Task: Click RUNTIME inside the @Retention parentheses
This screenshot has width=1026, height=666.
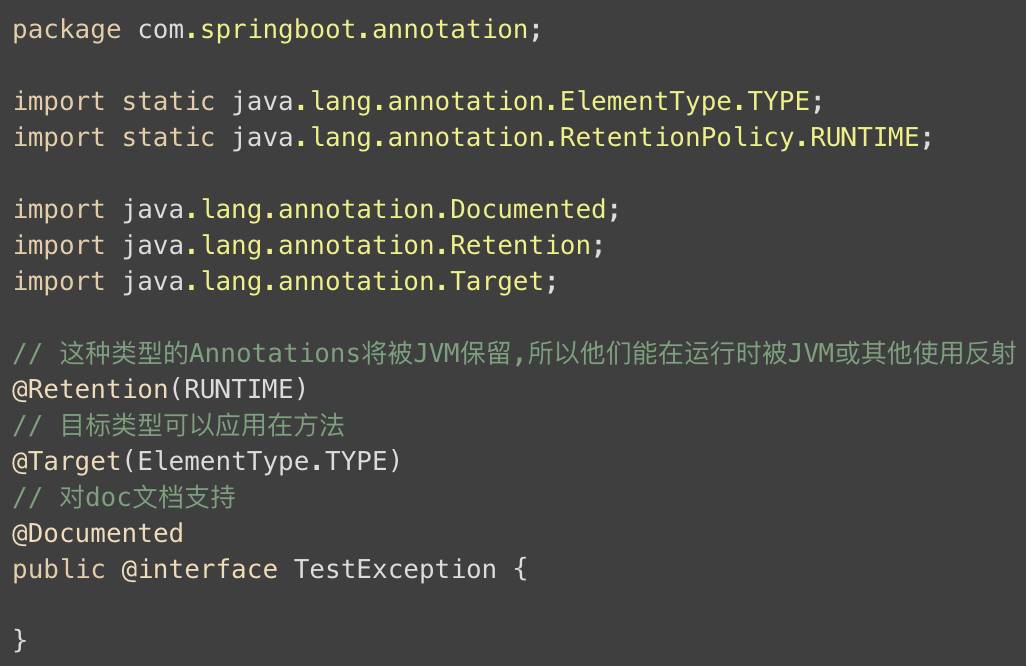Action: [x=239, y=390]
